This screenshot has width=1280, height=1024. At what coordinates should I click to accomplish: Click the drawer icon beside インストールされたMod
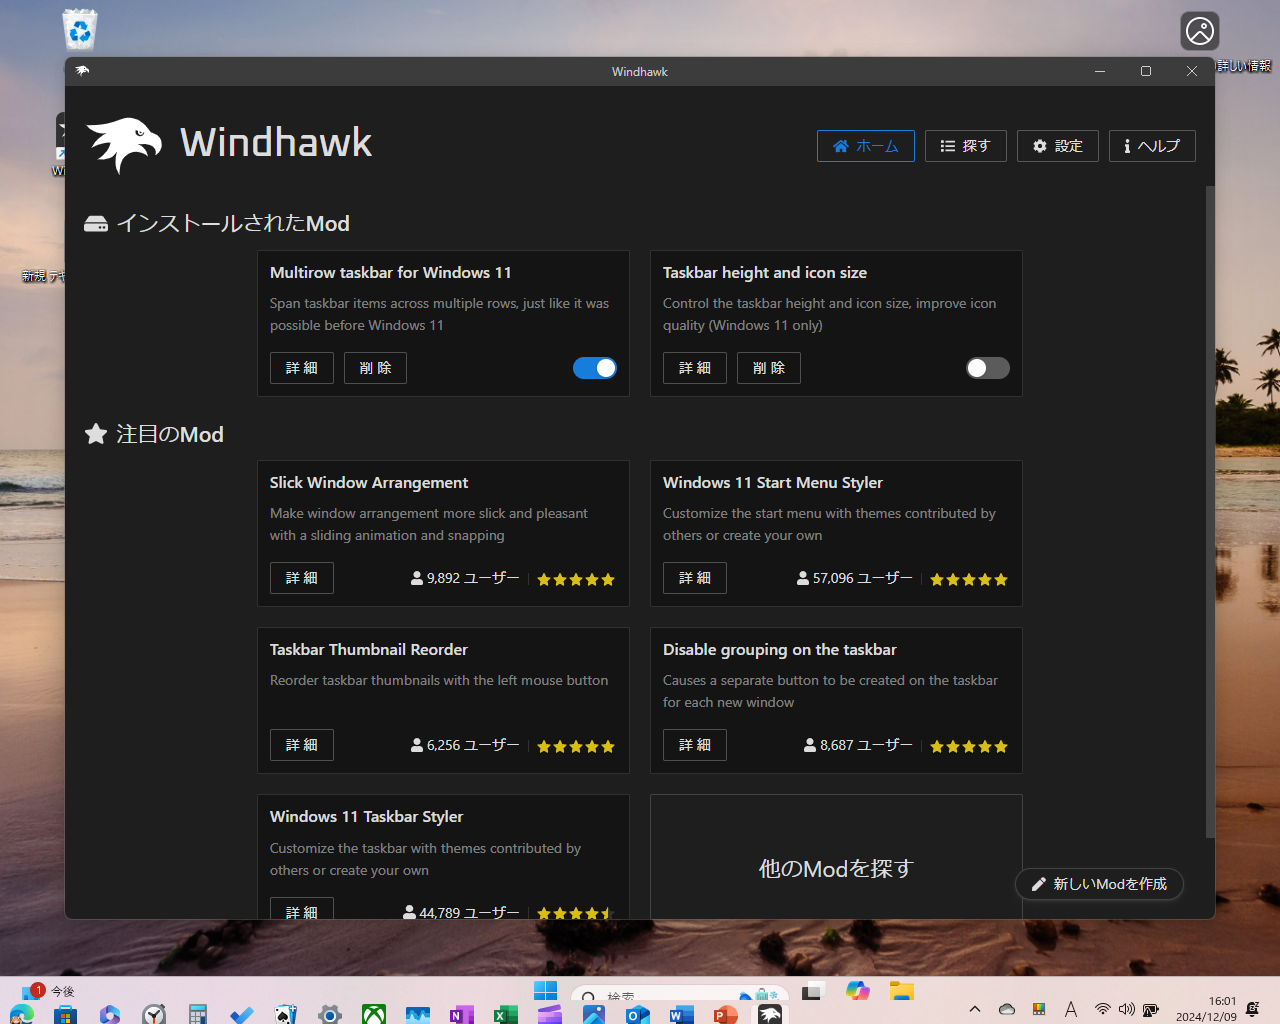96,223
